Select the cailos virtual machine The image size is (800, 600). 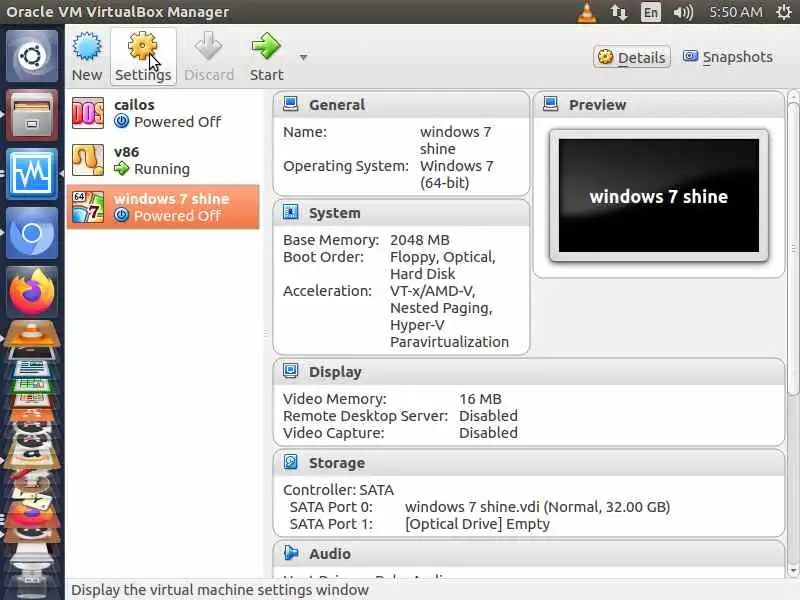click(163, 113)
